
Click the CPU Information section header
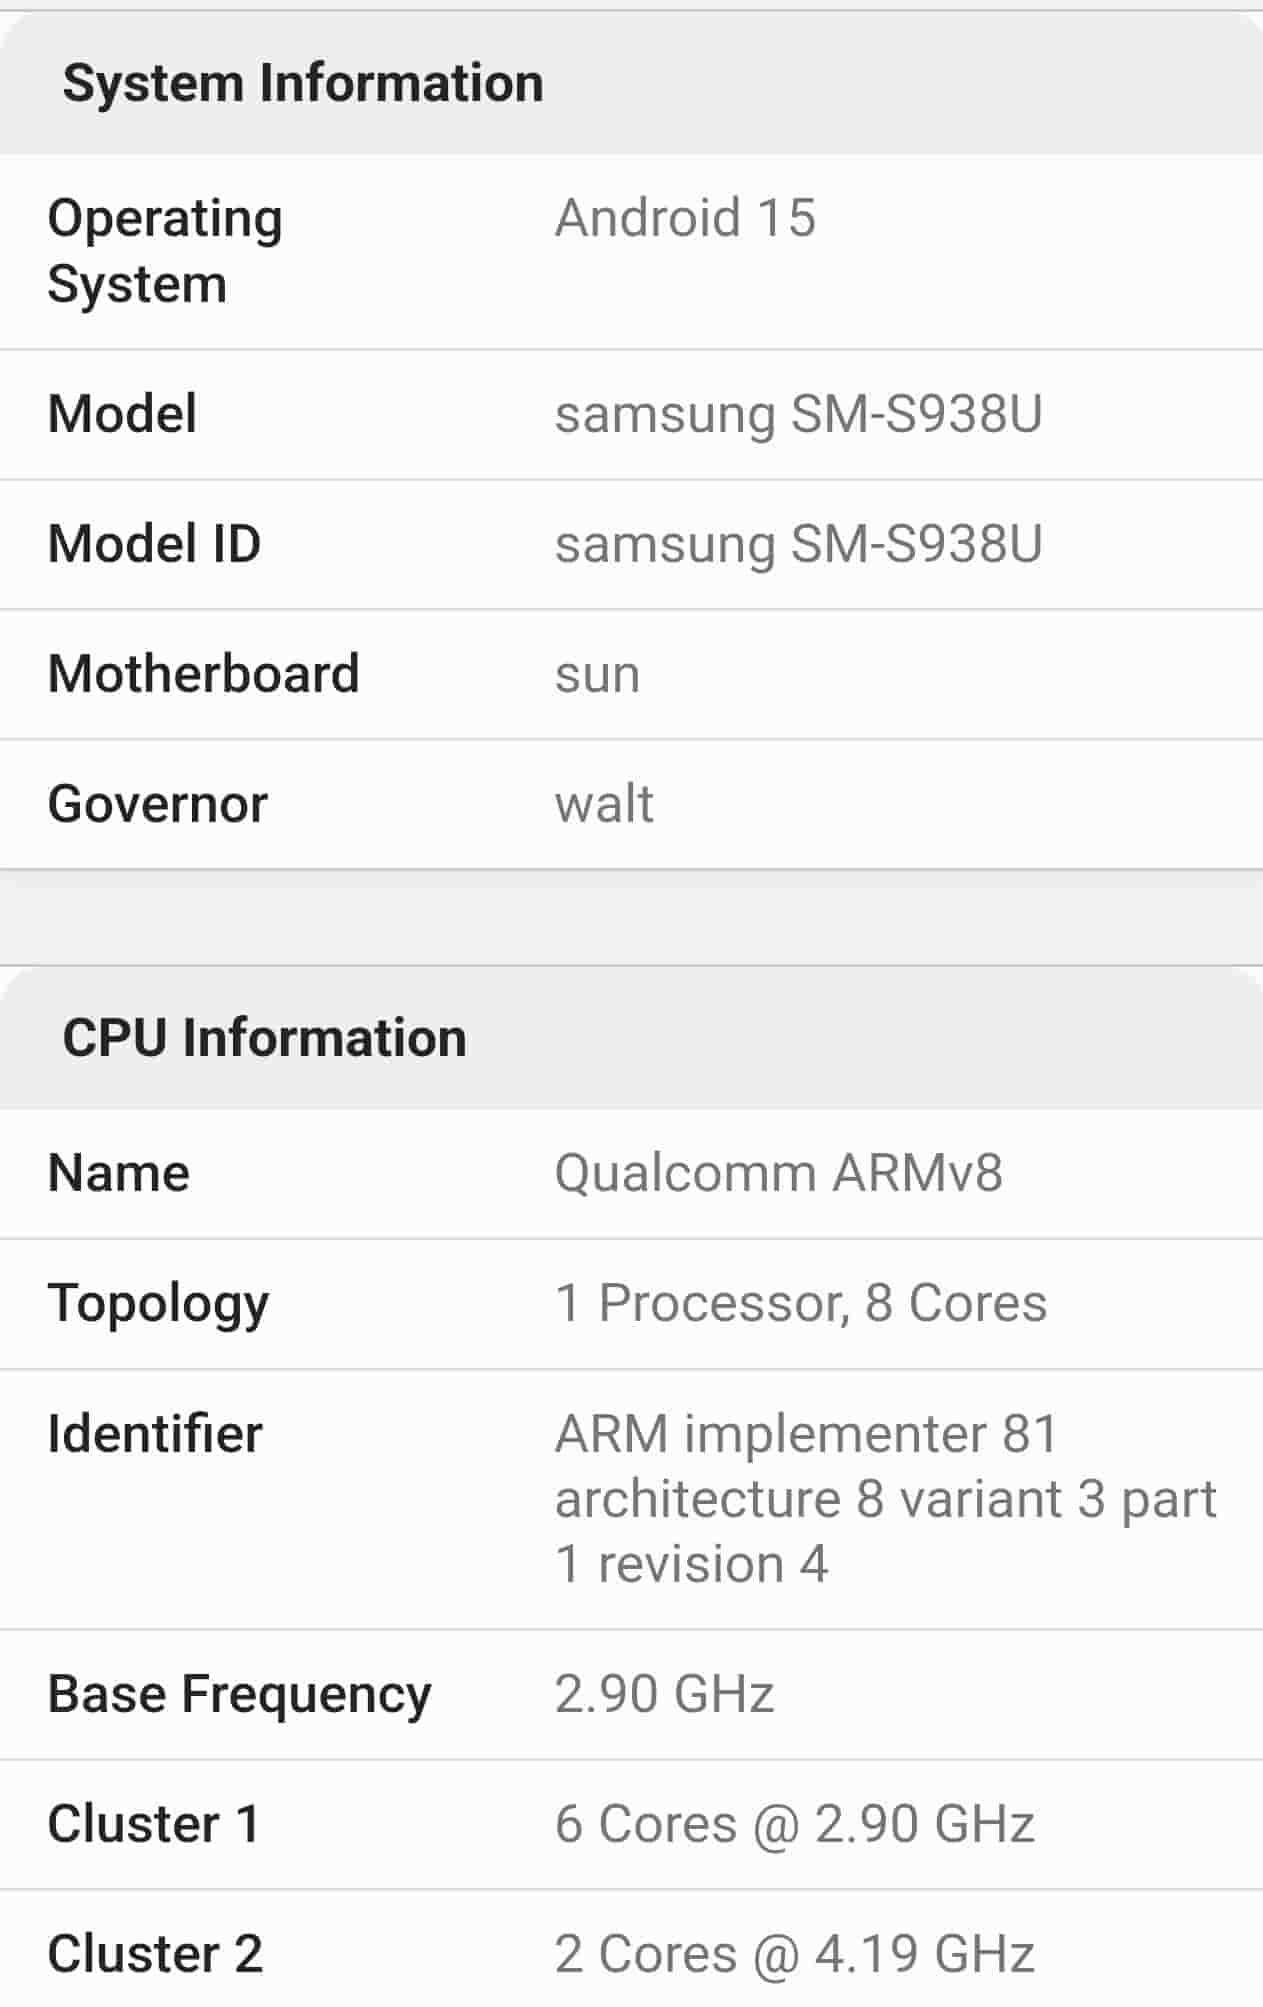(264, 1038)
